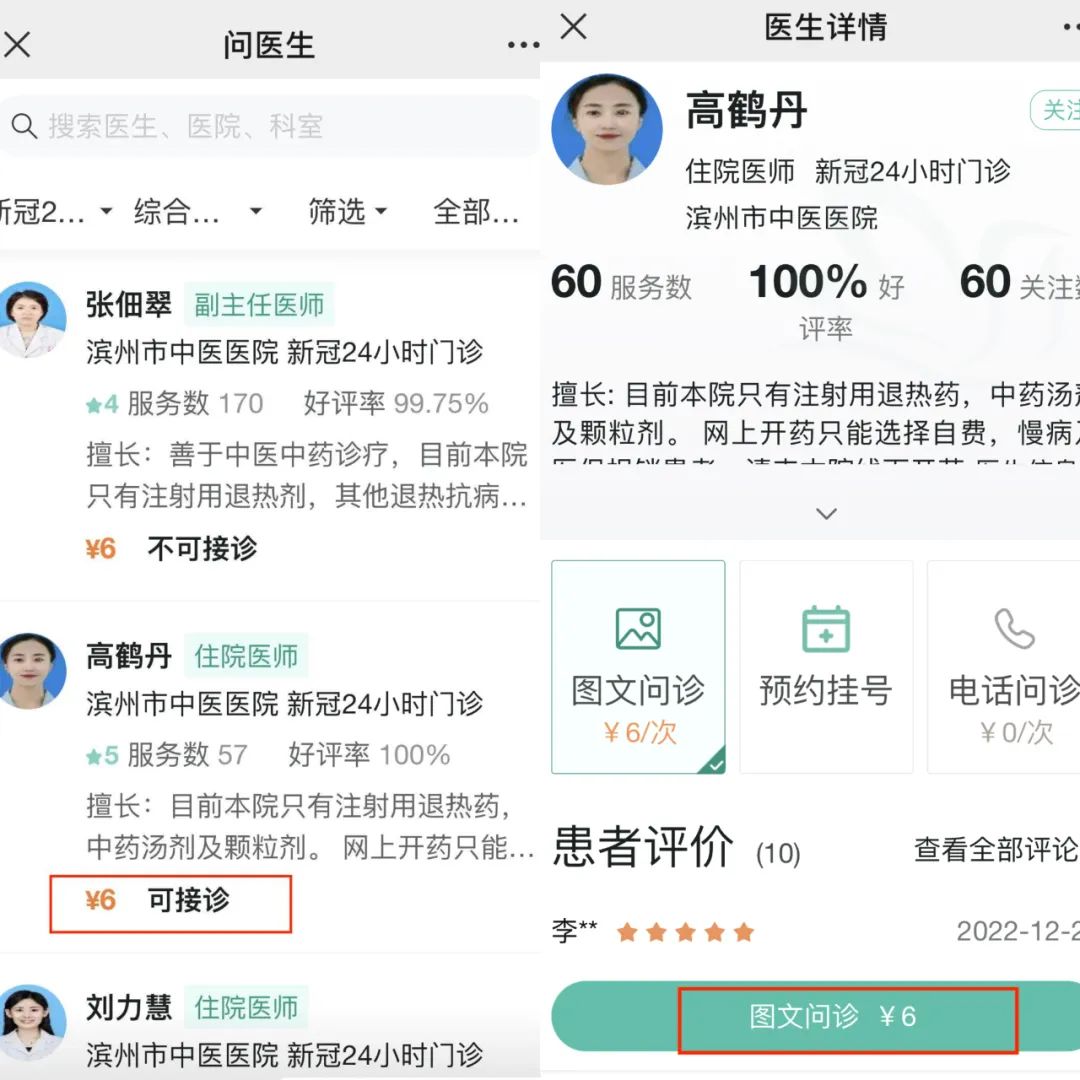This screenshot has width=1080, height=1080.
Task: Select 高鹤丹 可接诊 ¥6 entry
Action: coord(171,904)
